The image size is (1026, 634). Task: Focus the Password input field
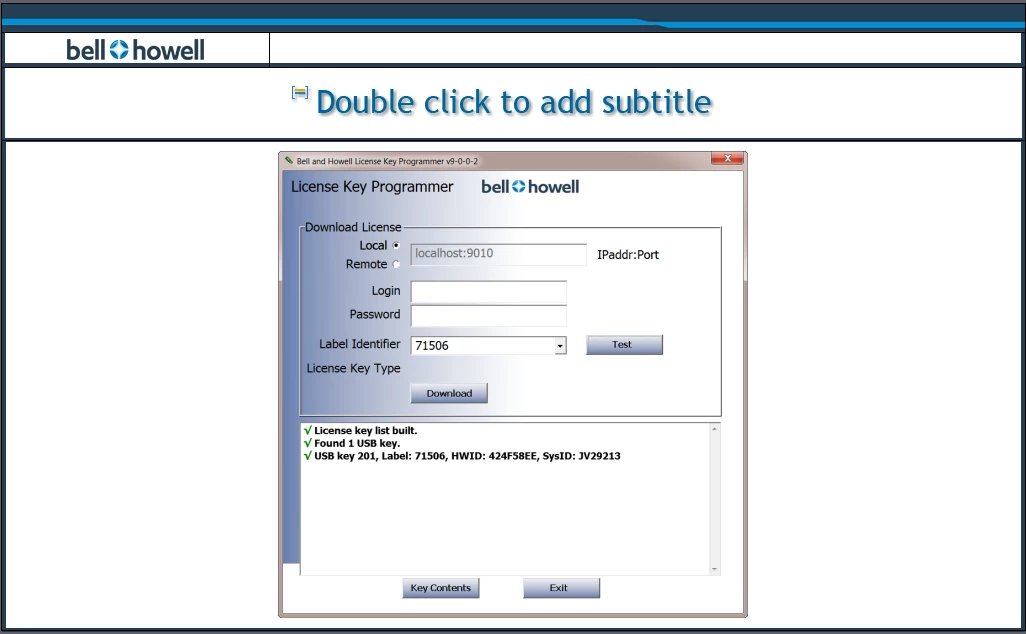[x=489, y=315]
